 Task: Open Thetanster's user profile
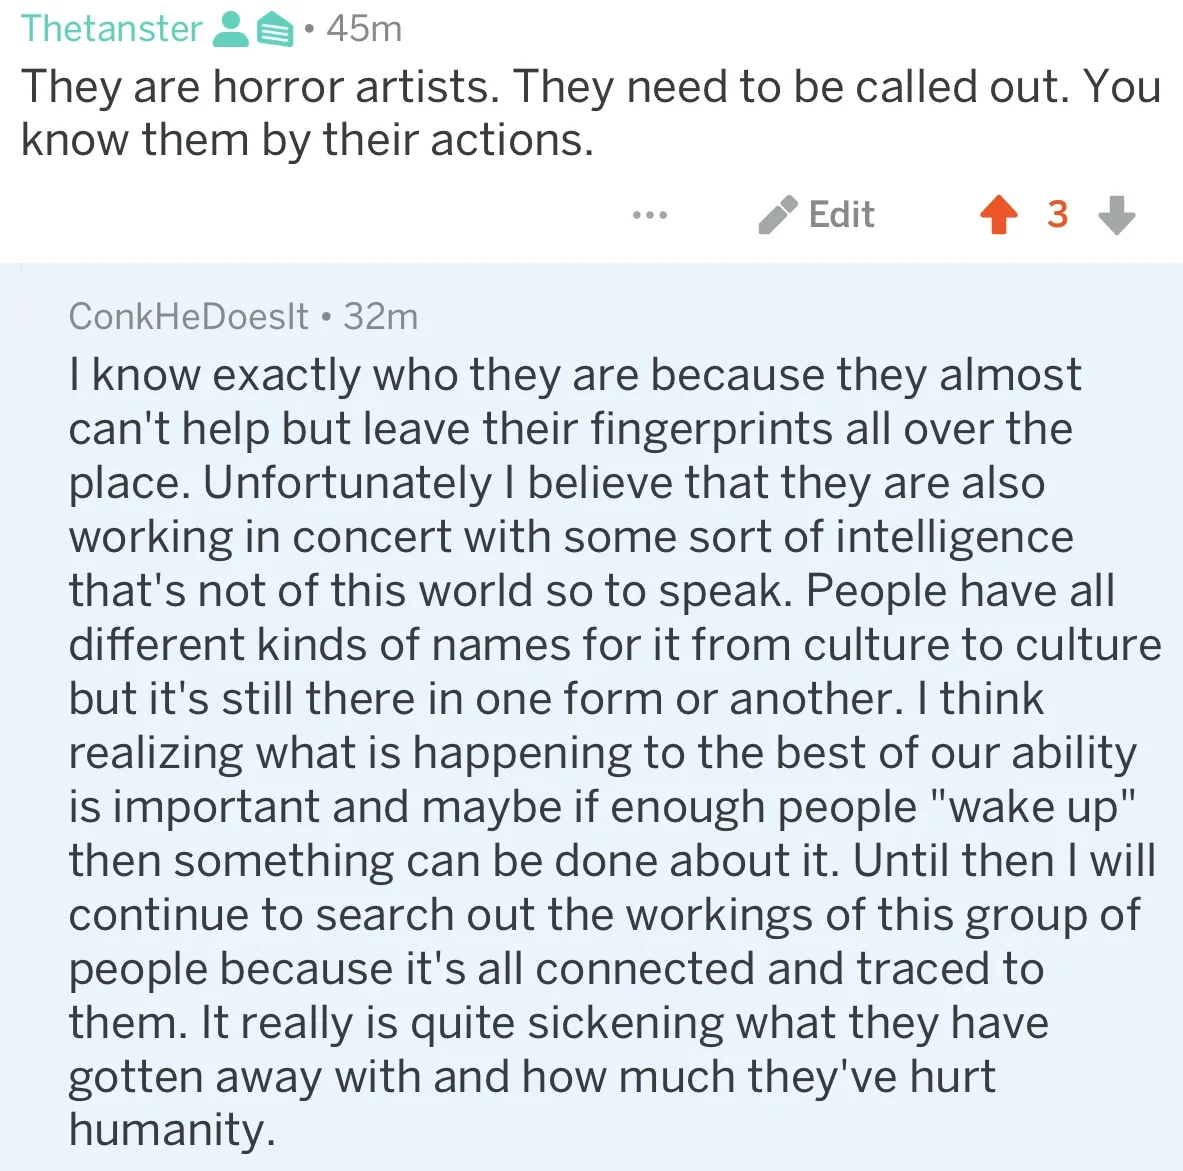coord(112,29)
